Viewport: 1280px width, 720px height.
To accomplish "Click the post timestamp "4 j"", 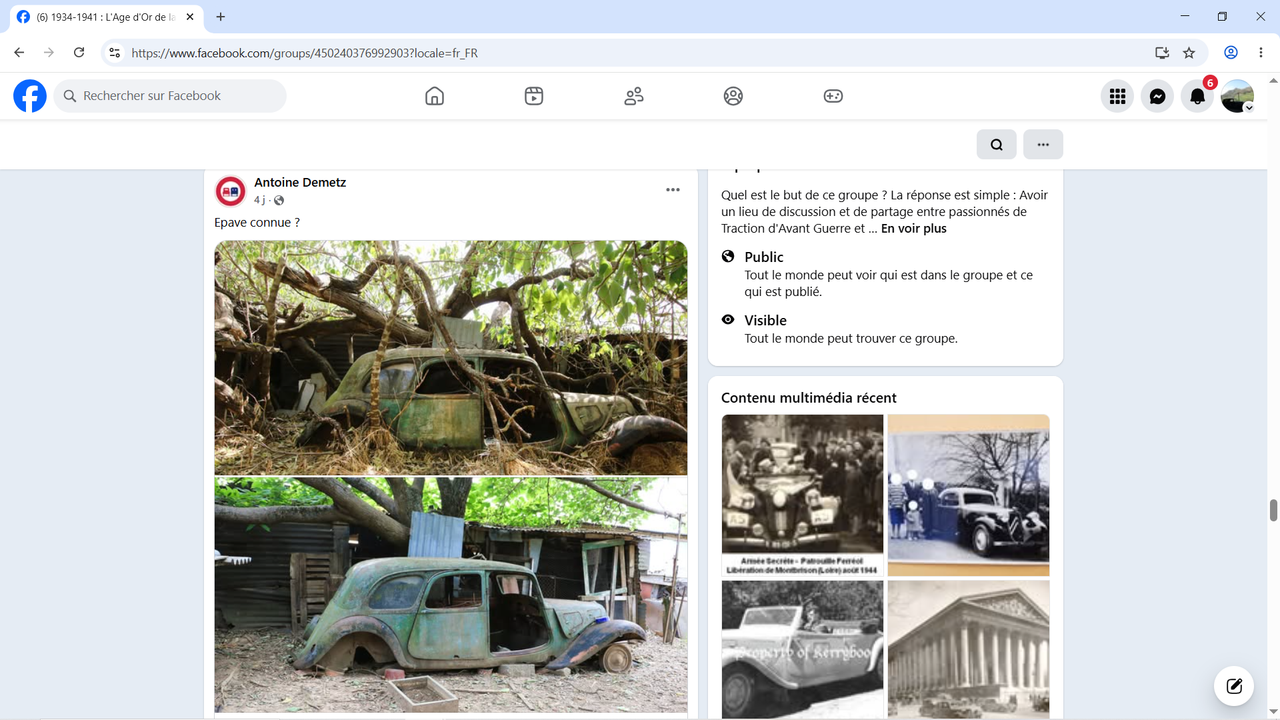I will coord(262,200).
